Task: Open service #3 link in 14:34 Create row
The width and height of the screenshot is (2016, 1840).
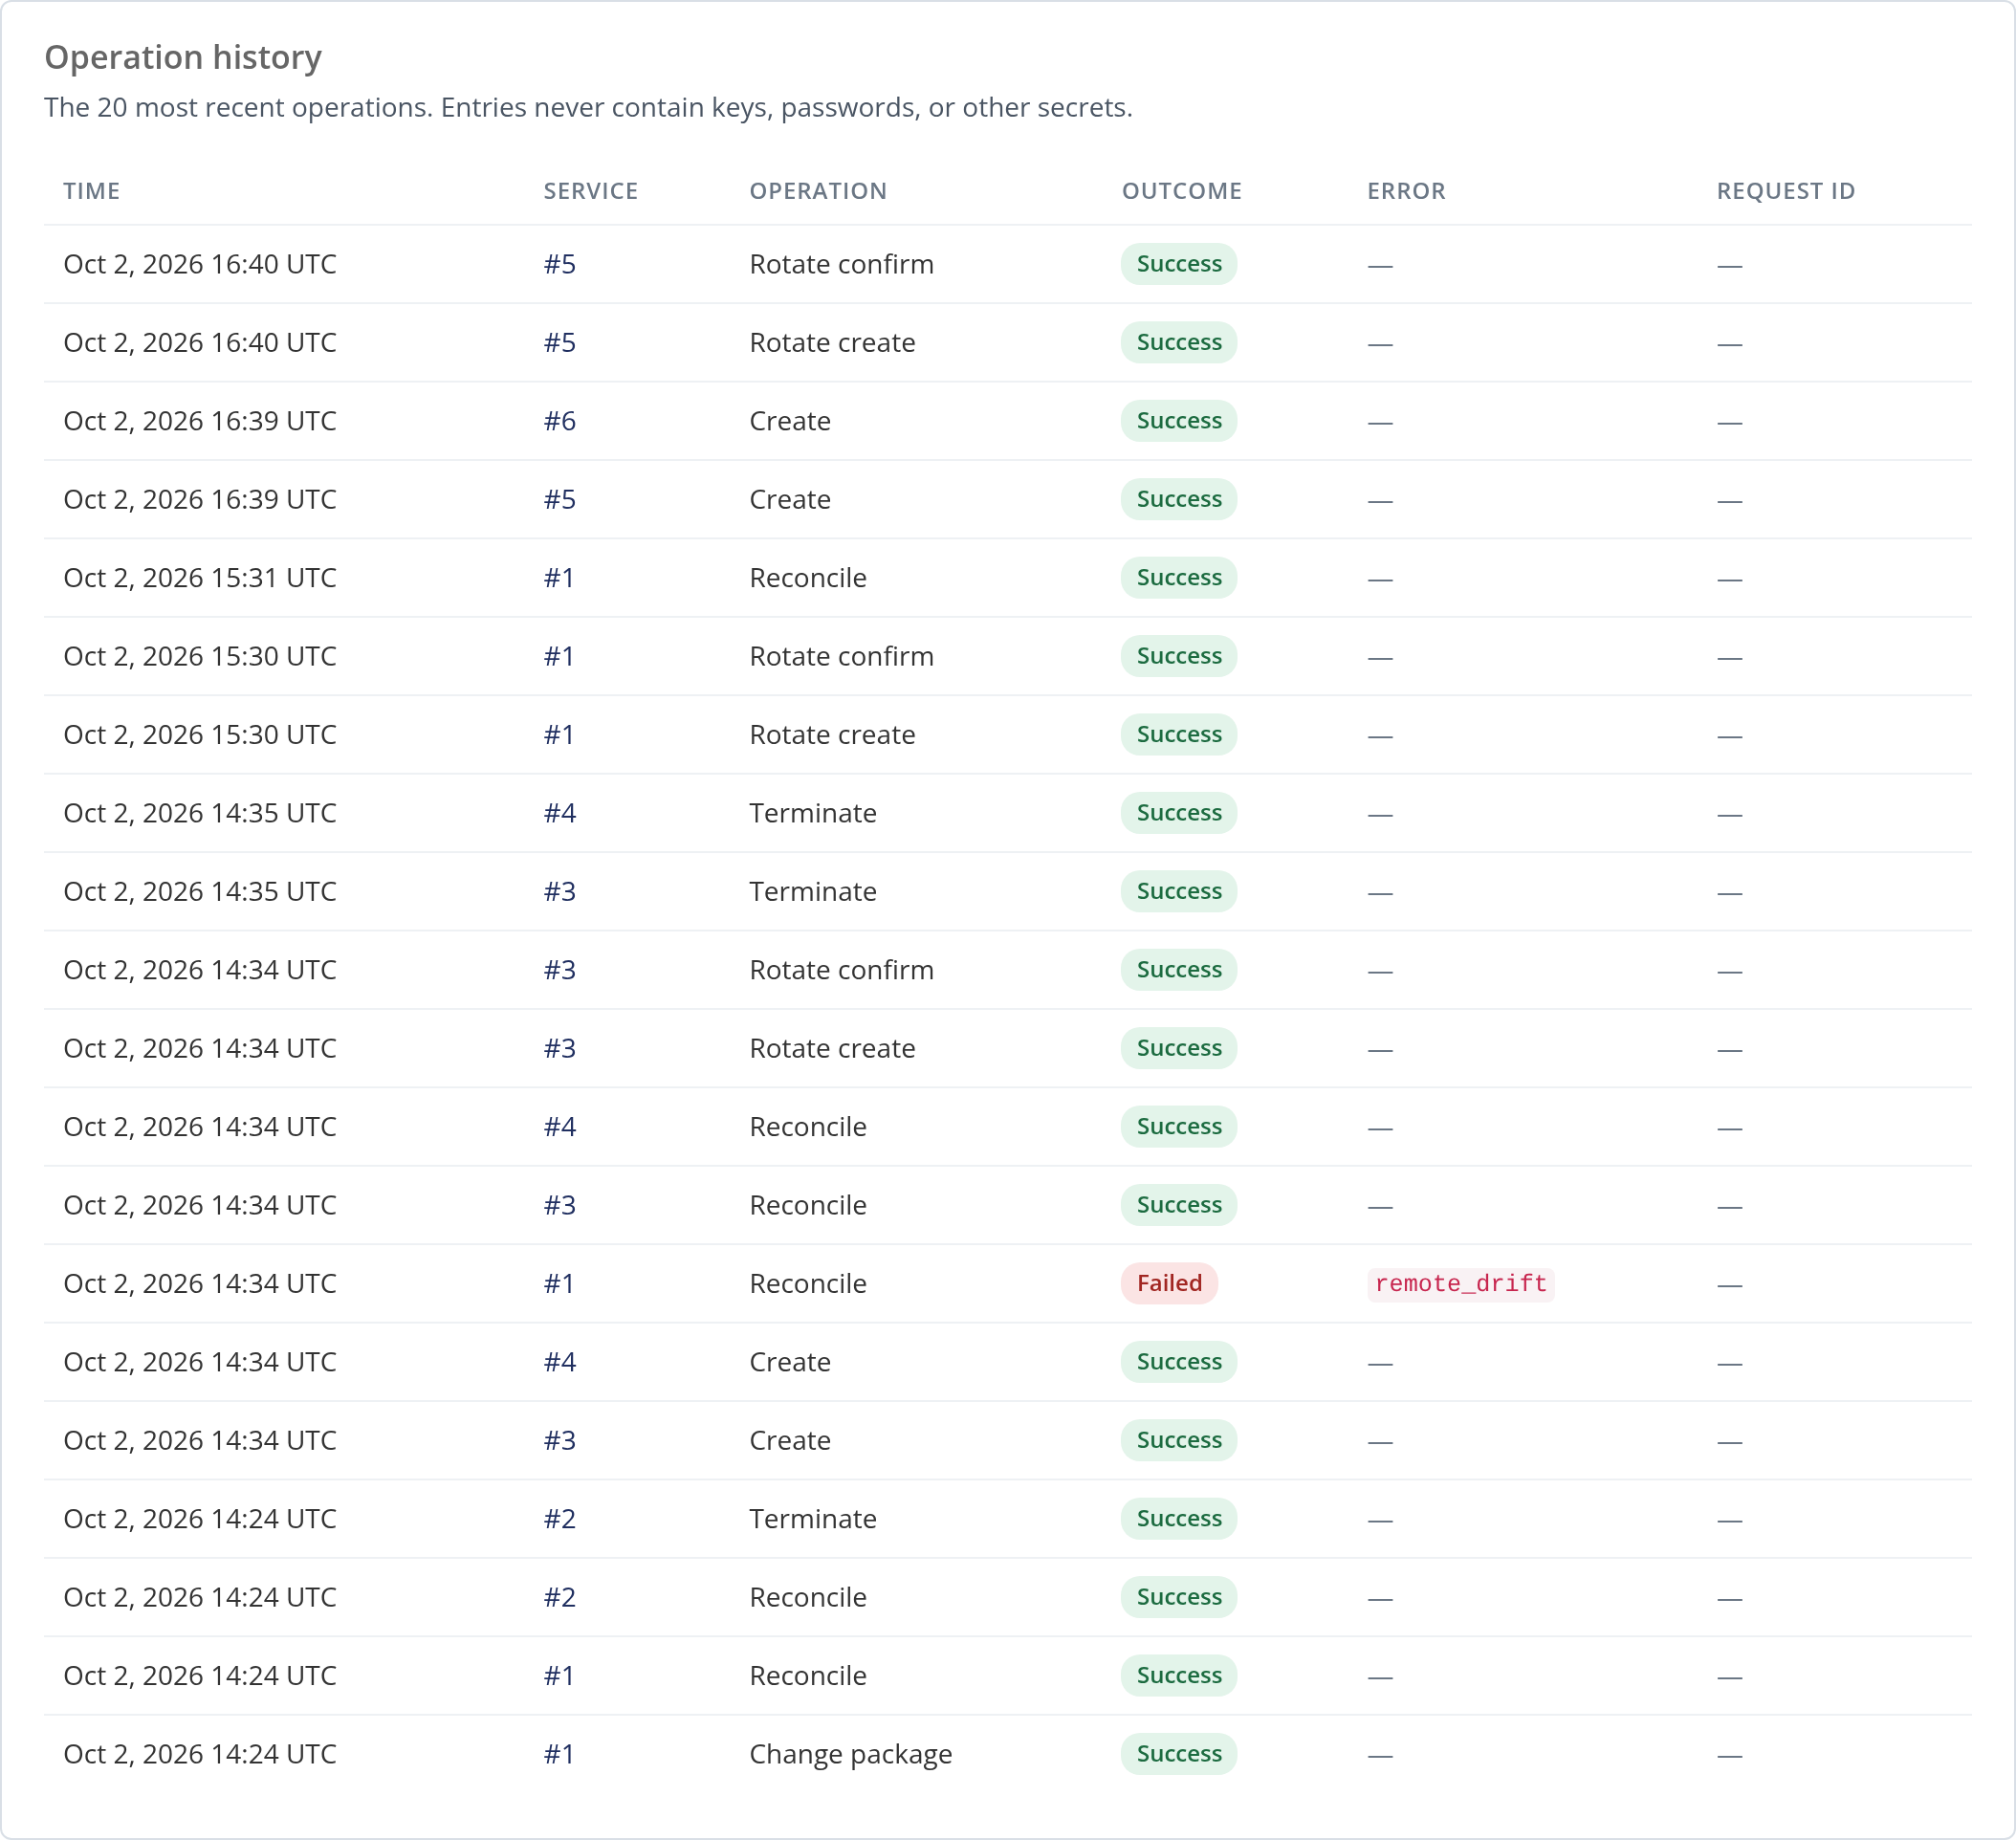Action: pyautogui.click(x=559, y=1440)
